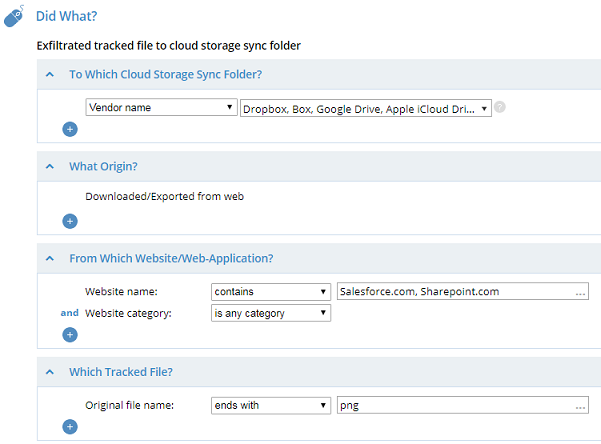601x444 pixels.
Task: Open ellipsis button in Website name field
Action: [581, 292]
